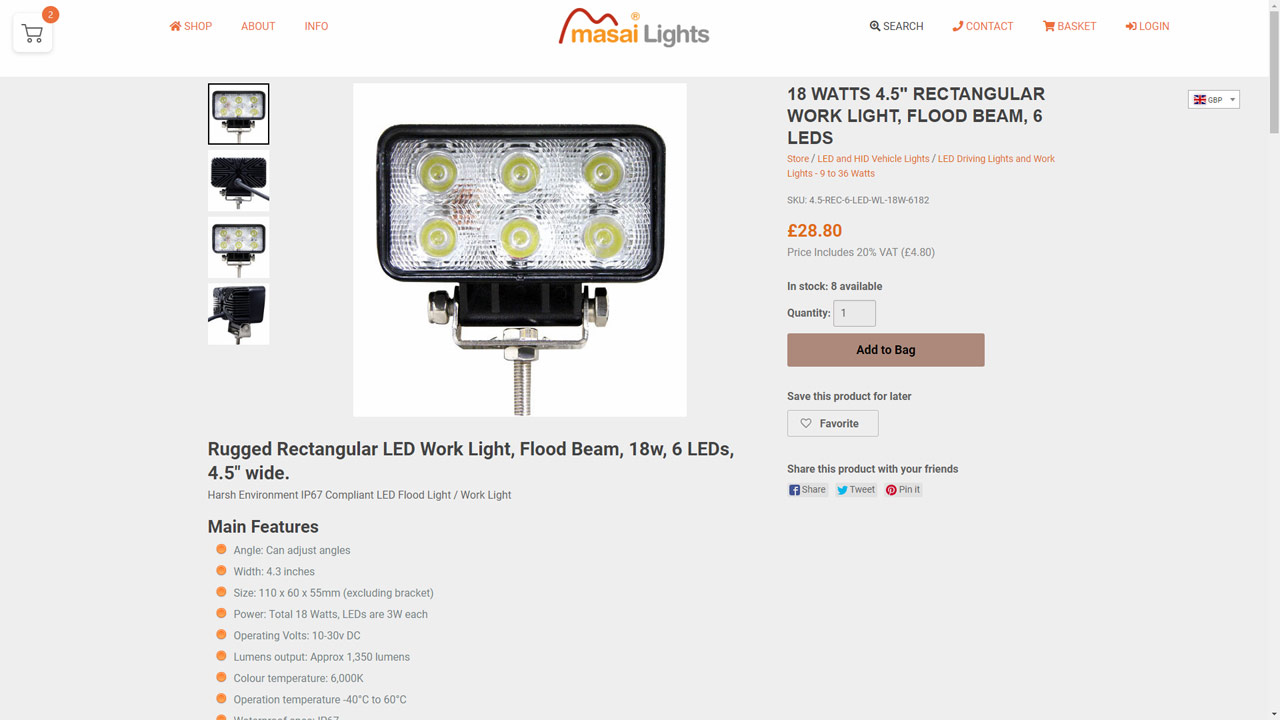The width and height of the screenshot is (1280, 720).
Task: Tweet this product
Action: pyautogui.click(x=856, y=490)
